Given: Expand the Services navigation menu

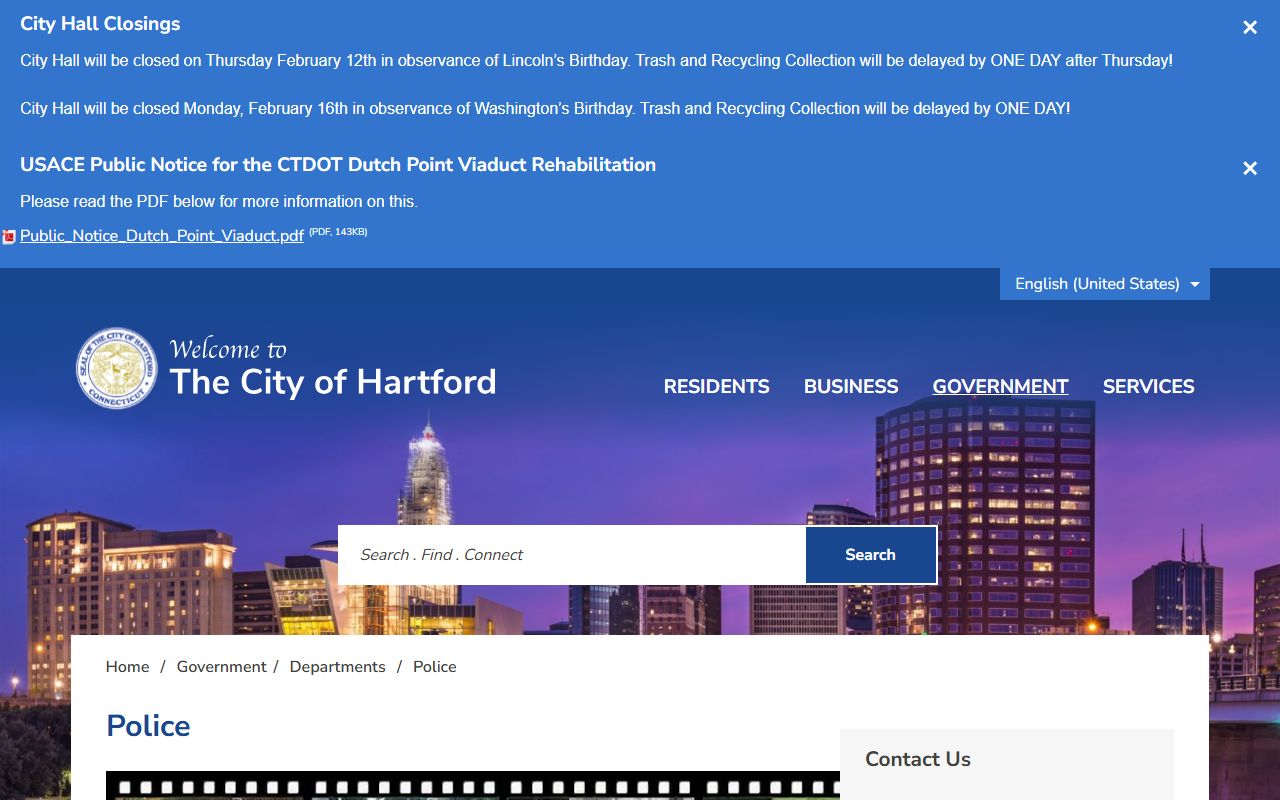Looking at the screenshot, I should click(1148, 387).
